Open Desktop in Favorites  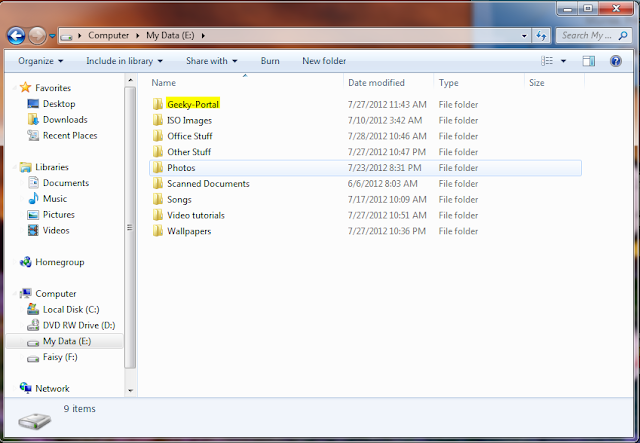point(51,104)
